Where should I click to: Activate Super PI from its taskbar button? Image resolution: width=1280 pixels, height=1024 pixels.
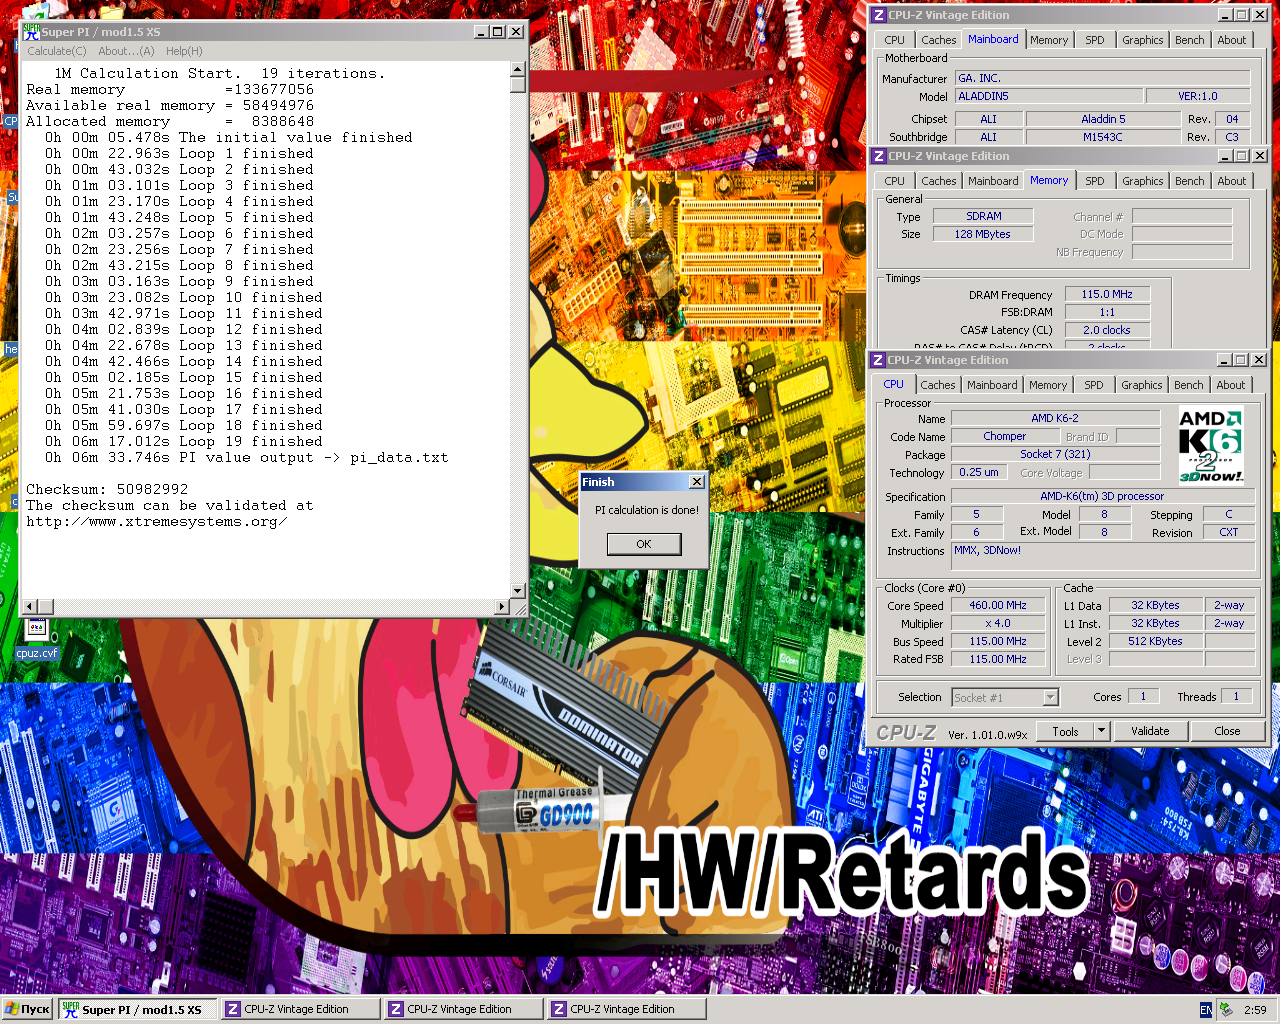pyautogui.click(x=137, y=1009)
